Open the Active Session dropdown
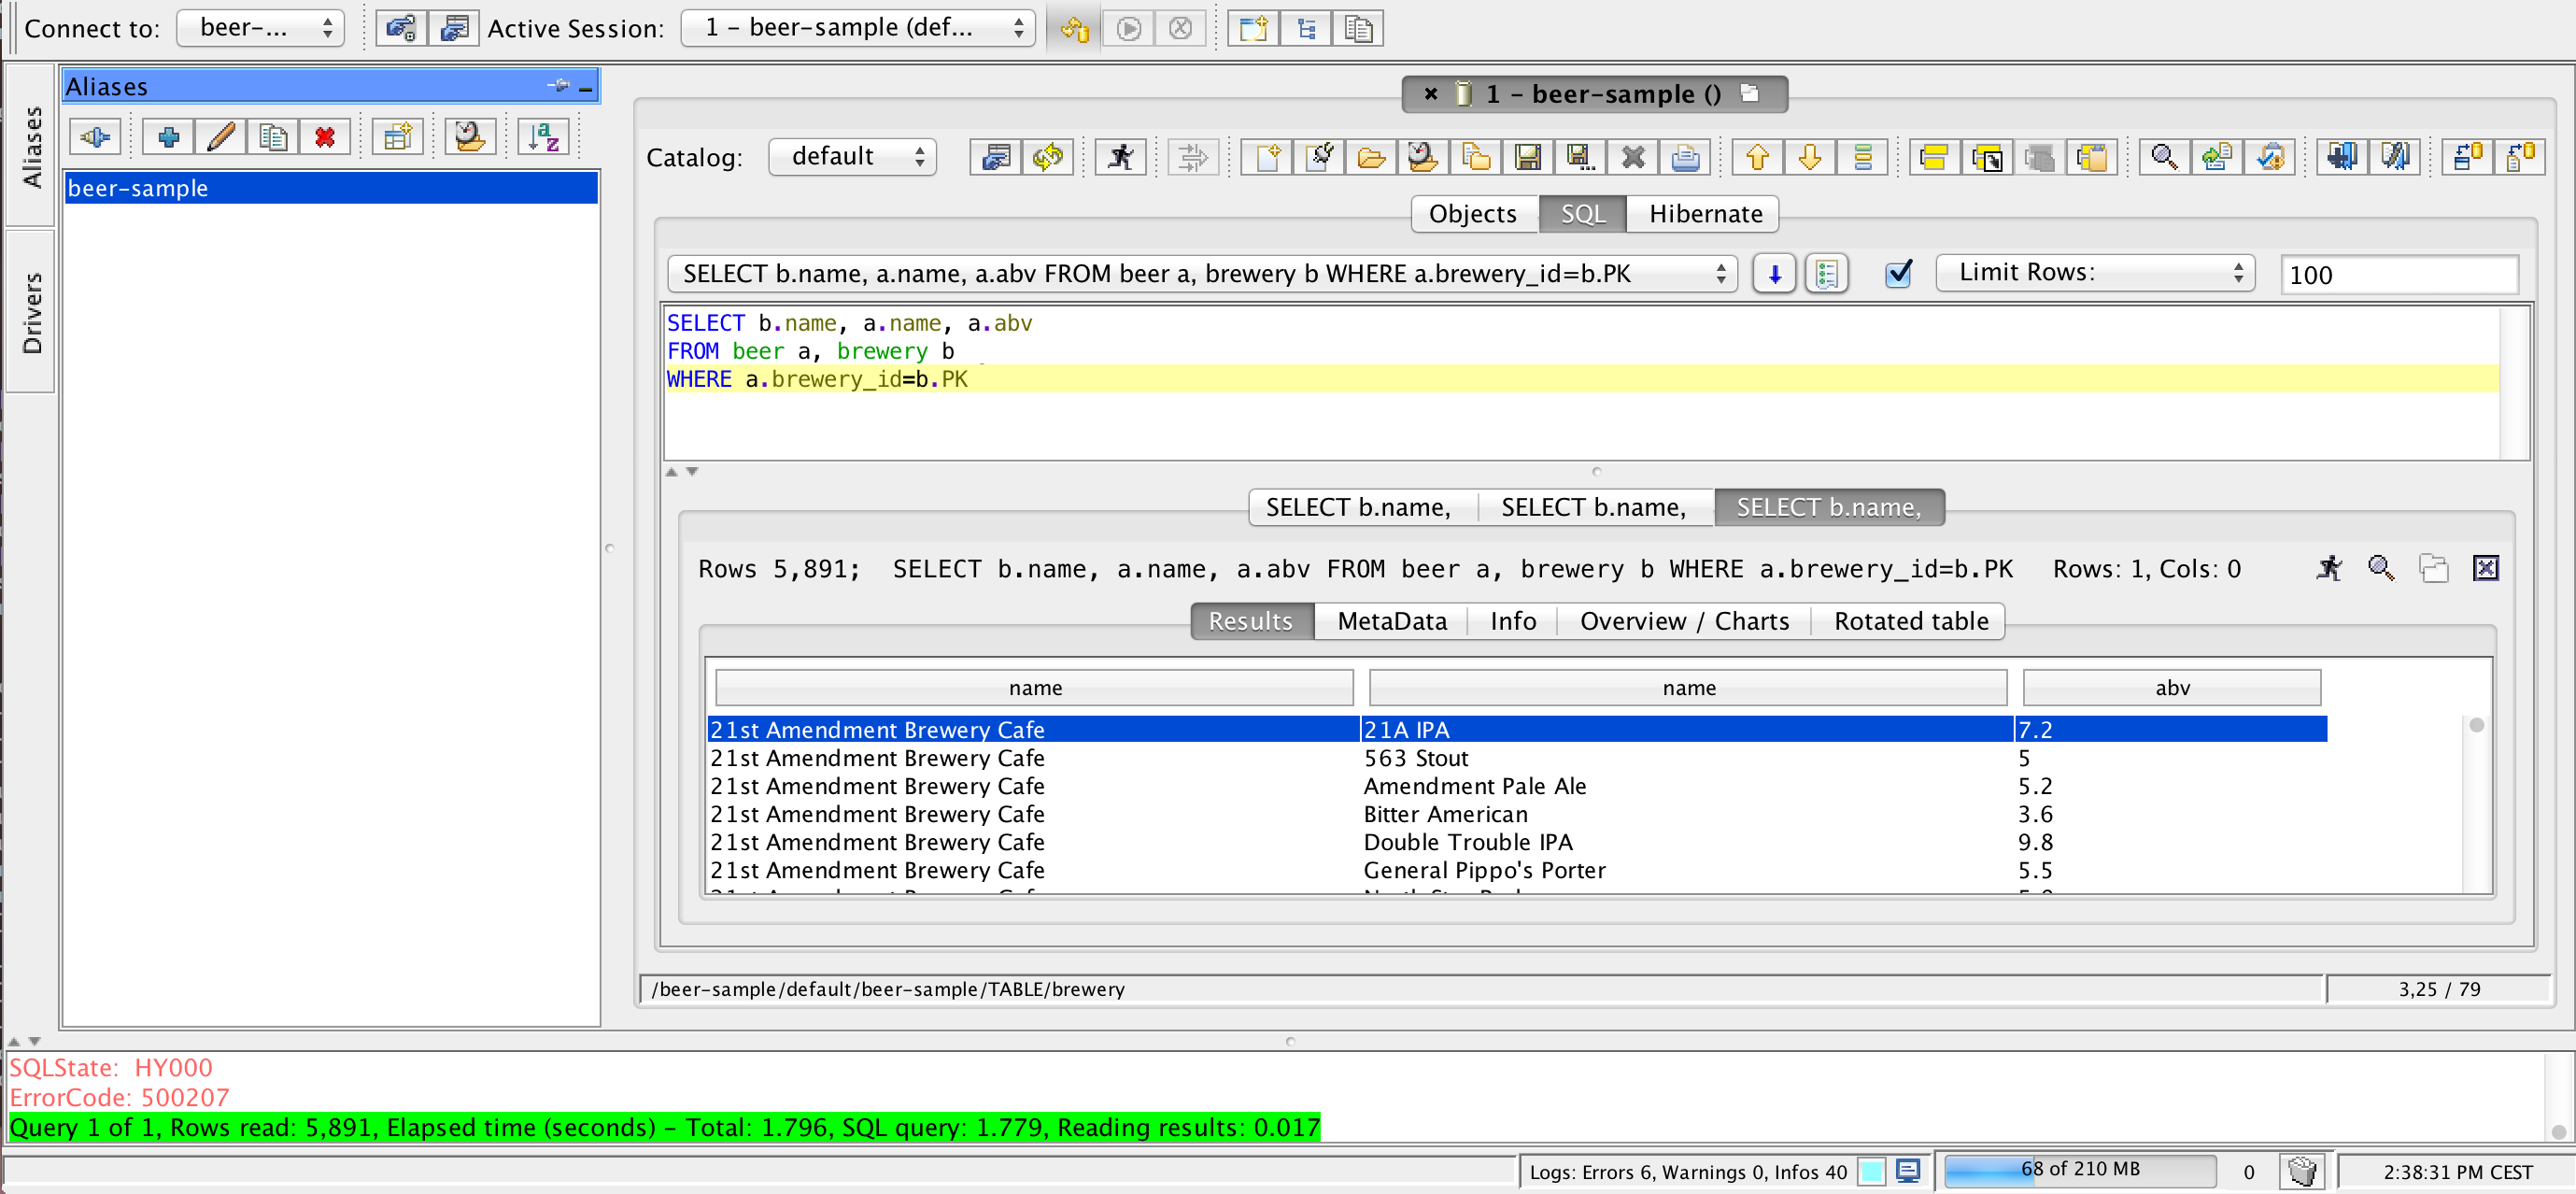The width and height of the screenshot is (2576, 1194). tap(858, 28)
